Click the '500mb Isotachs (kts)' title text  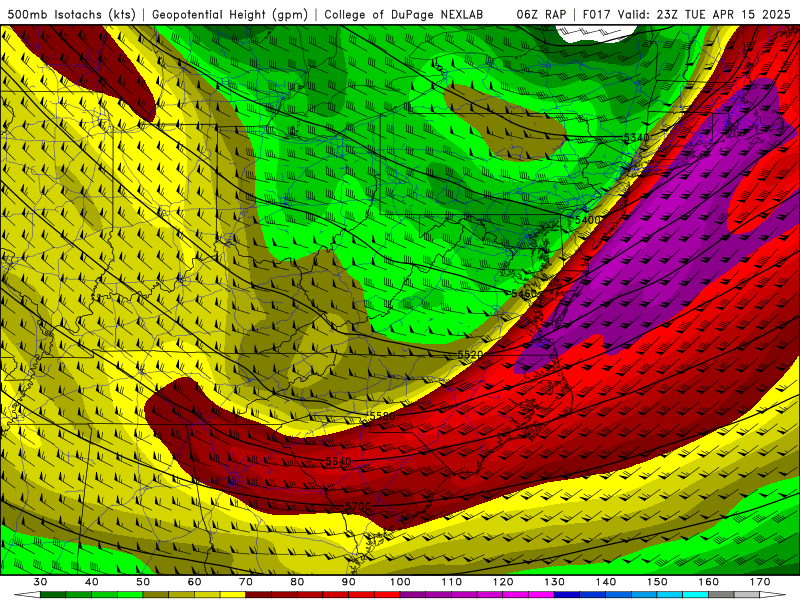[x=71, y=14]
